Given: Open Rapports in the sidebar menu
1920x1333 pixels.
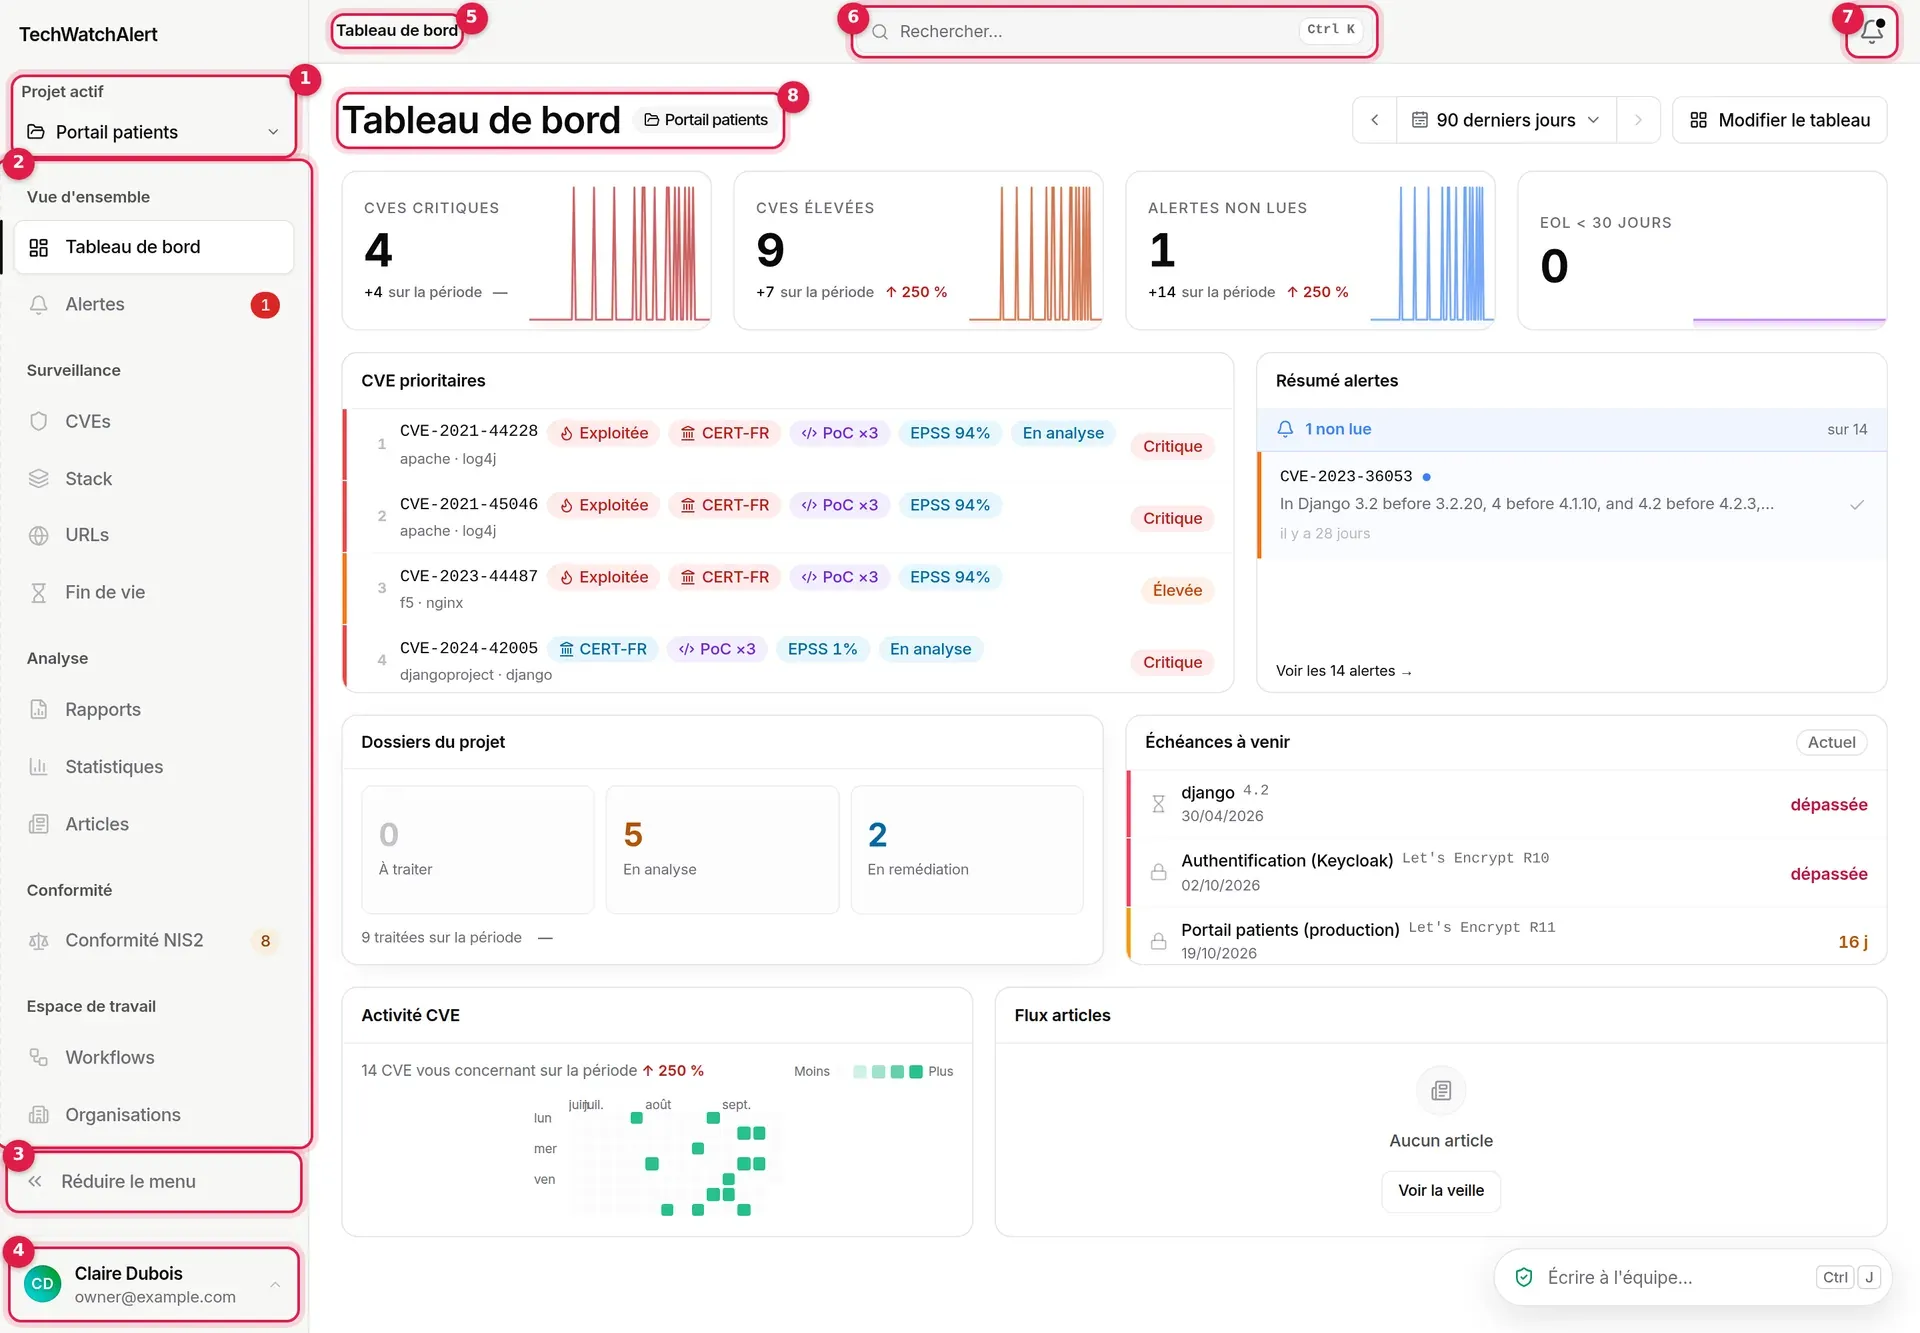Looking at the screenshot, I should tap(154, 709).
